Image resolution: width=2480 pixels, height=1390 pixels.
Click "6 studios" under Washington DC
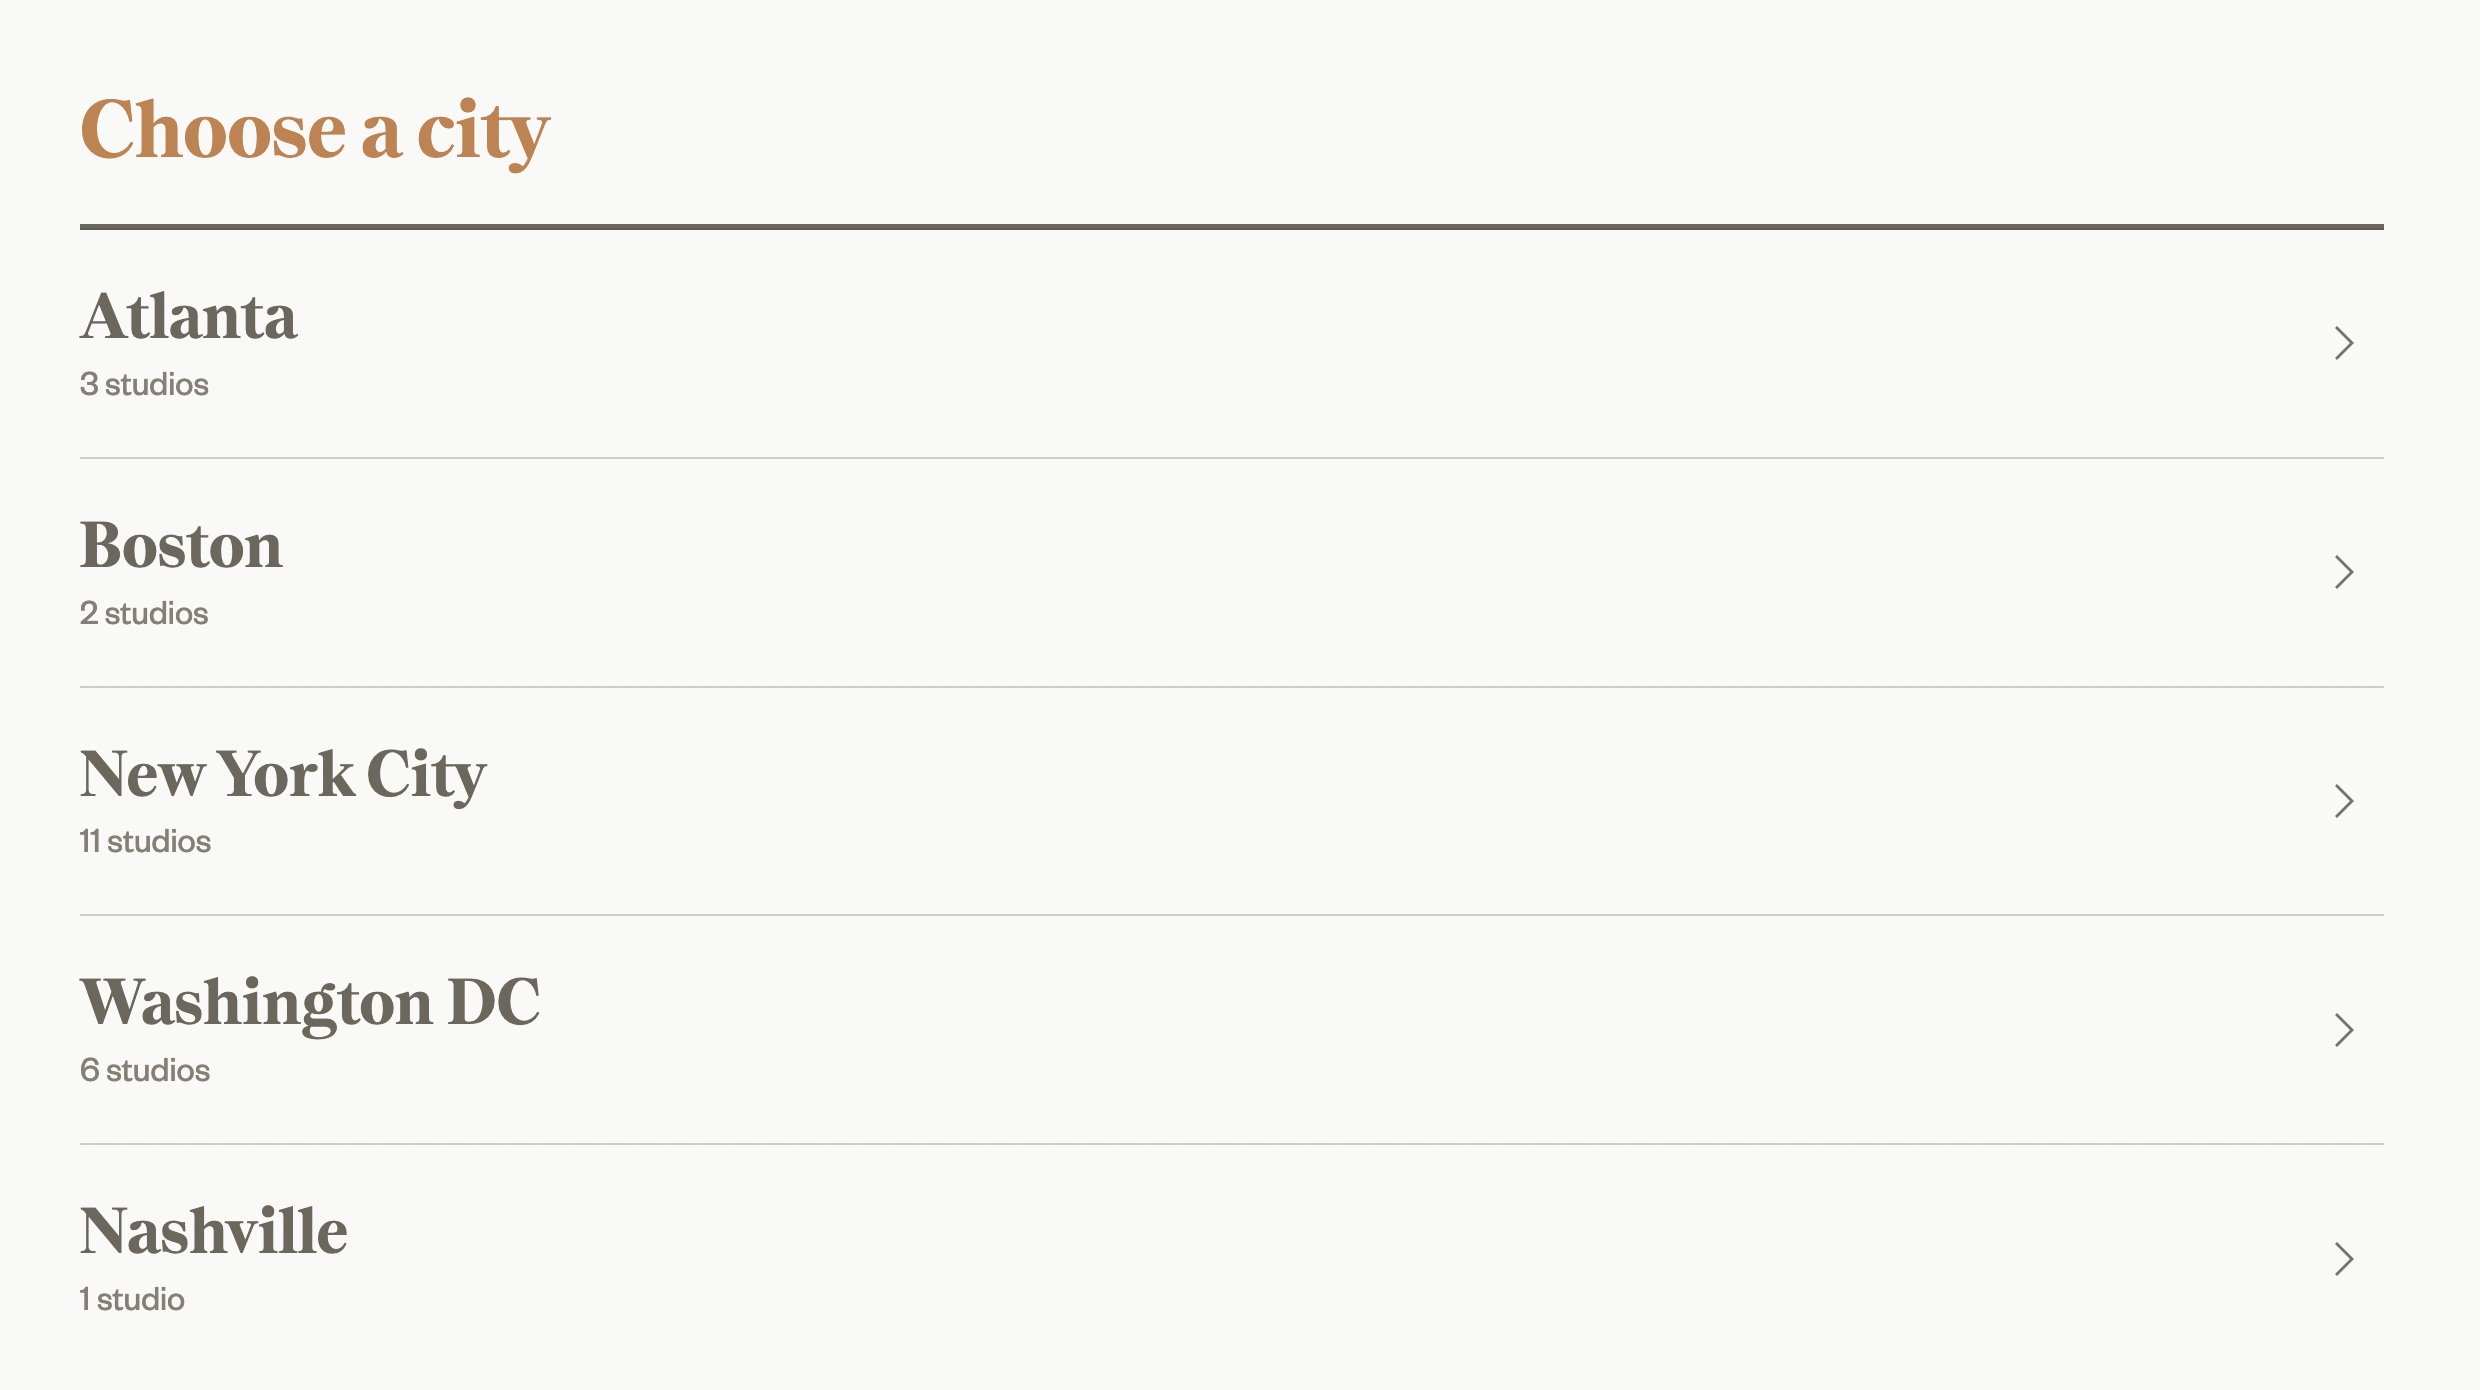pyautogui.click(x=145, y=1071)
